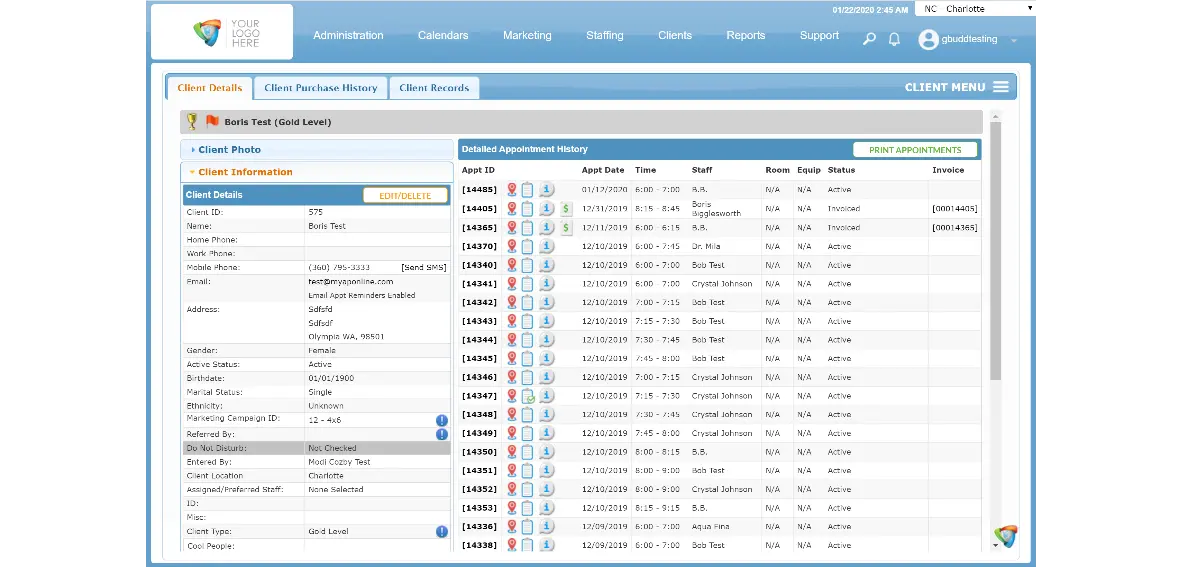
Task: Click the scrollbar up arrow
Action: [x=995, y=116]
